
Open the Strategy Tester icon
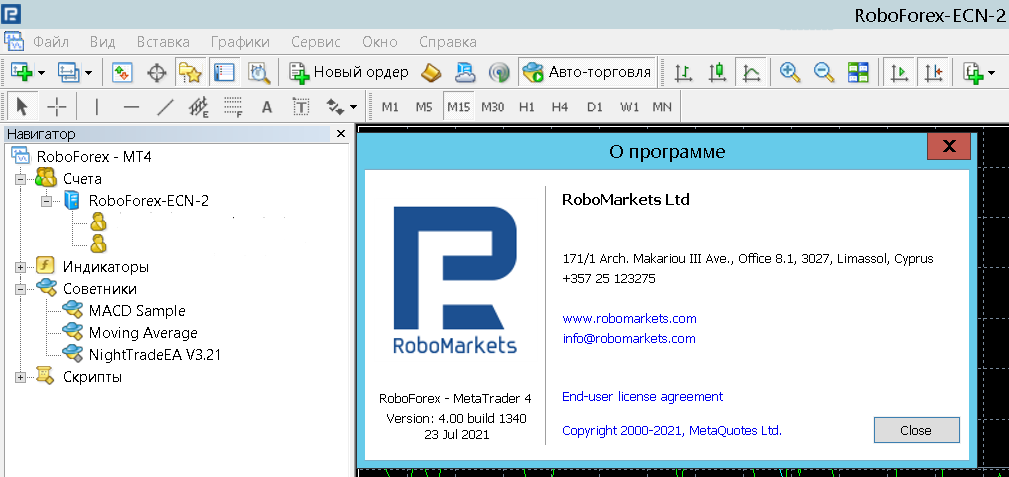pyautogui.click(x=259, y=72)
